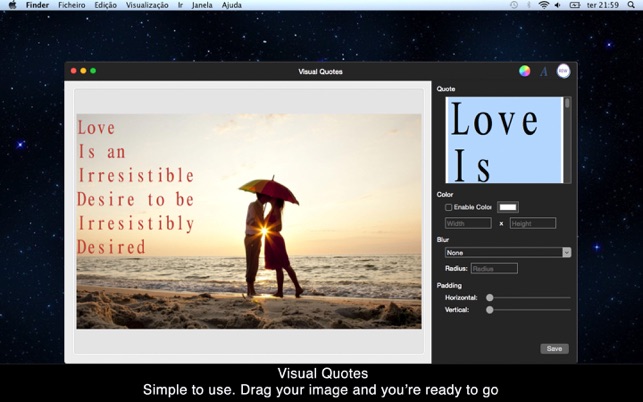Image resolution: width=643 pixels, height=402 pixels.
Task: Click the Bluetooth status icon
Action: pyautogui.click(x=529, y=5)
